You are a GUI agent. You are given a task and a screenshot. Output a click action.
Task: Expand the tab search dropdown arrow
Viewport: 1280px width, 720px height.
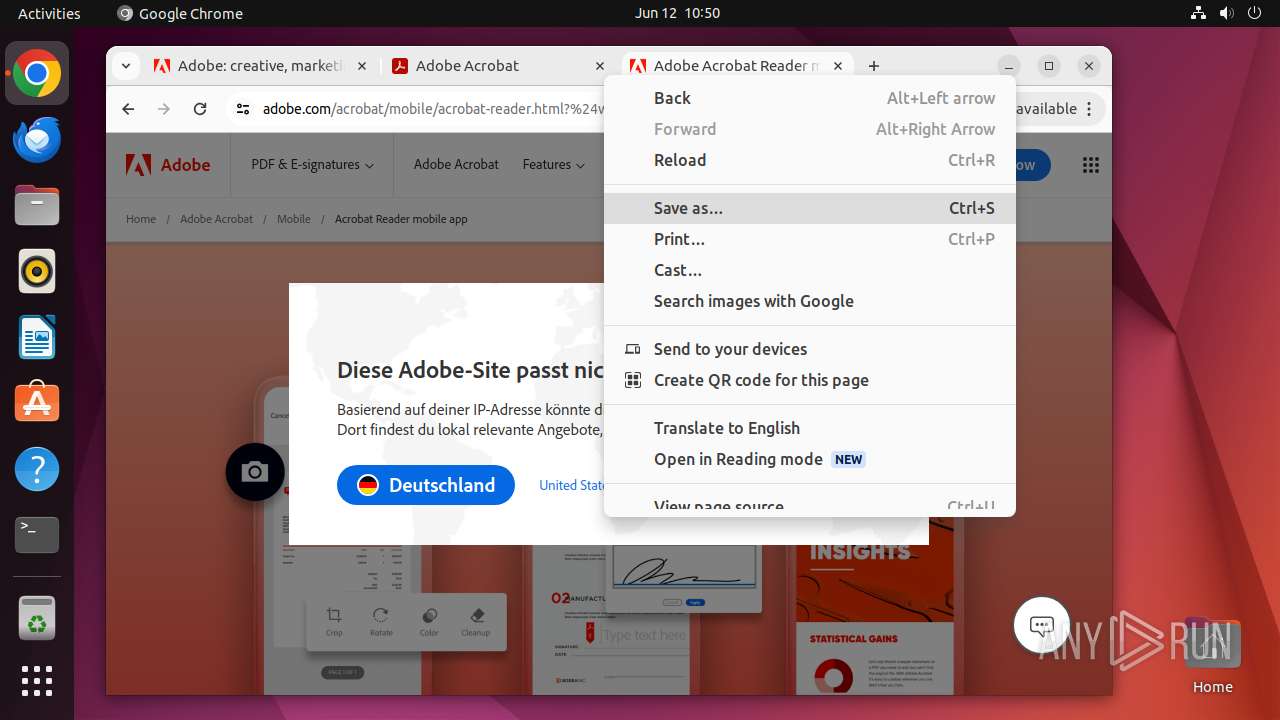125,66
